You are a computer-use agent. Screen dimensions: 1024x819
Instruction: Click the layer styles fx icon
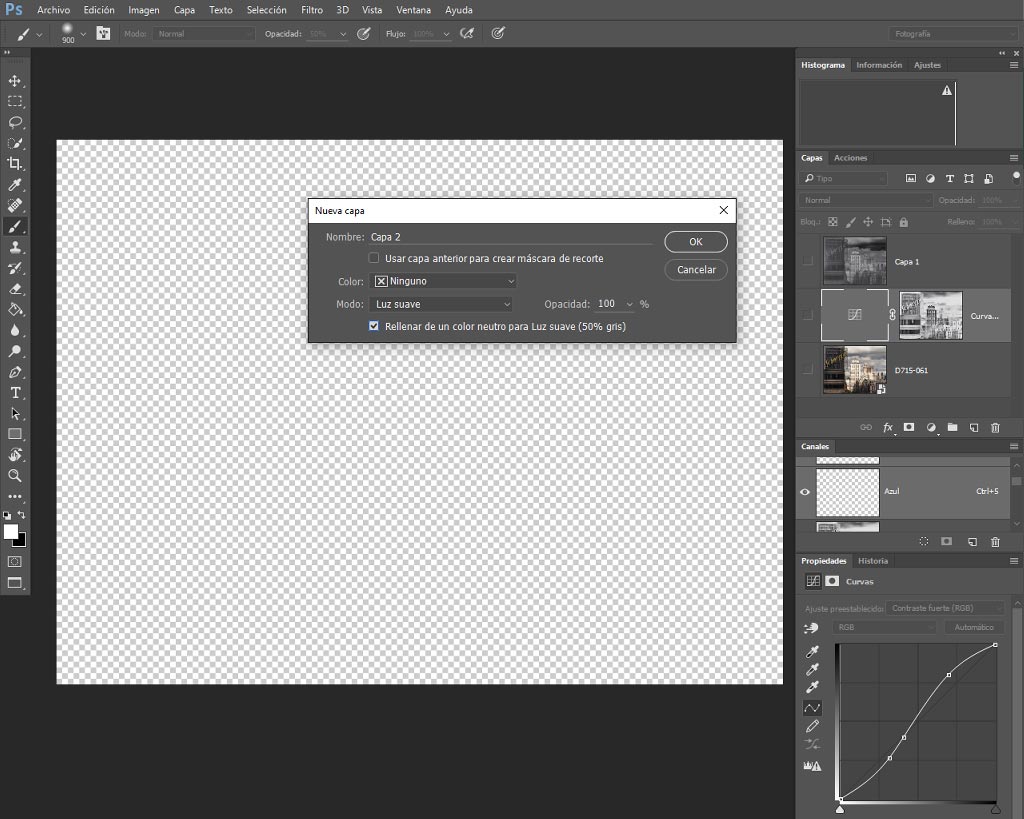pos(888,428)
